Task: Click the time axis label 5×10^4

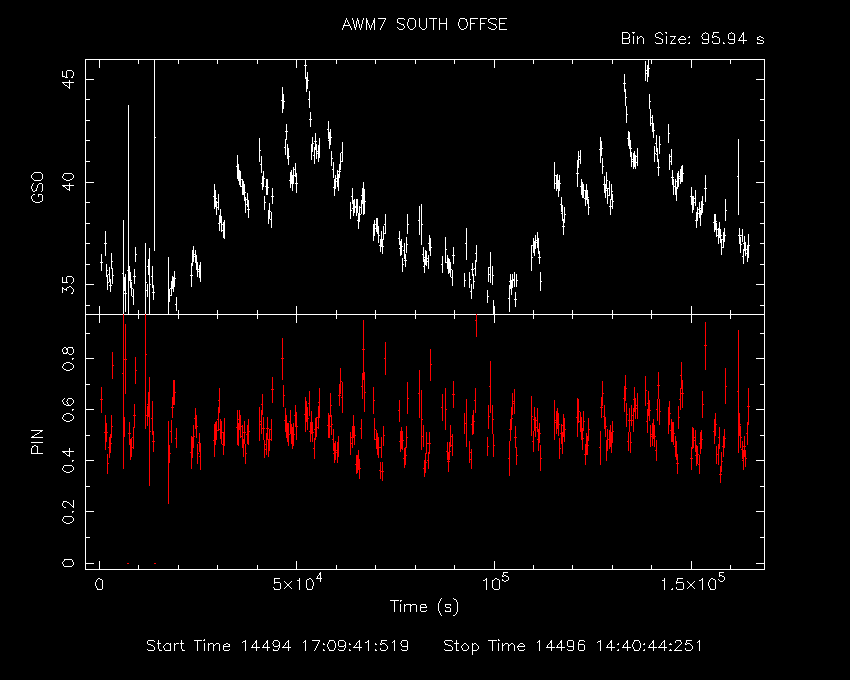Action: 297,583
